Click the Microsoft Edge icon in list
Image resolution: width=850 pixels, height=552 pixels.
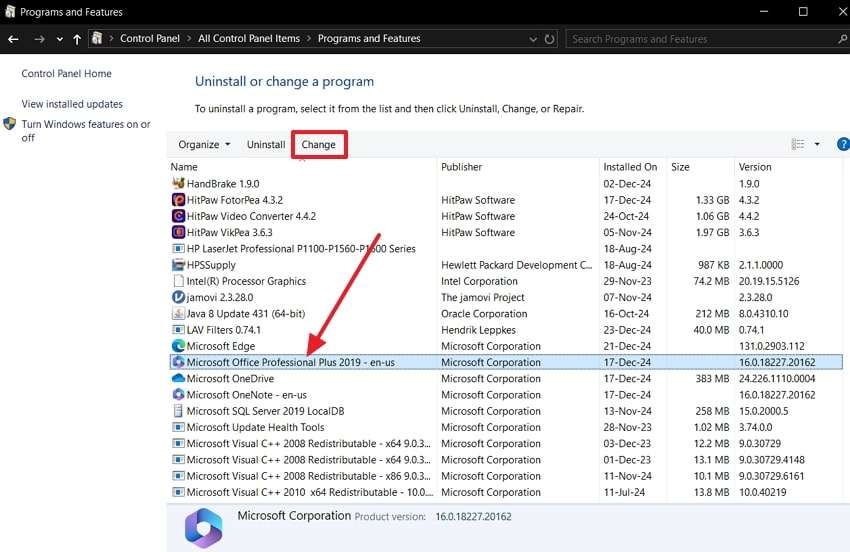178,346
